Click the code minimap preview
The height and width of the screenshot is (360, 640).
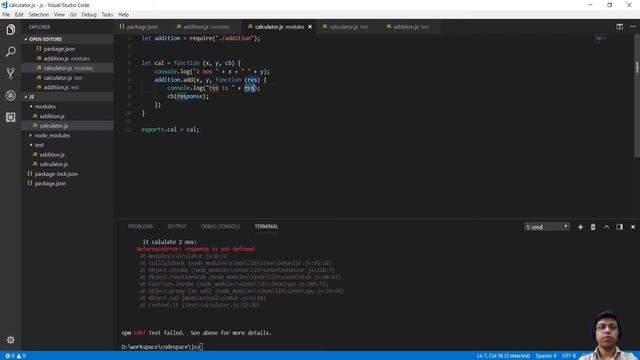coord(601,38)
